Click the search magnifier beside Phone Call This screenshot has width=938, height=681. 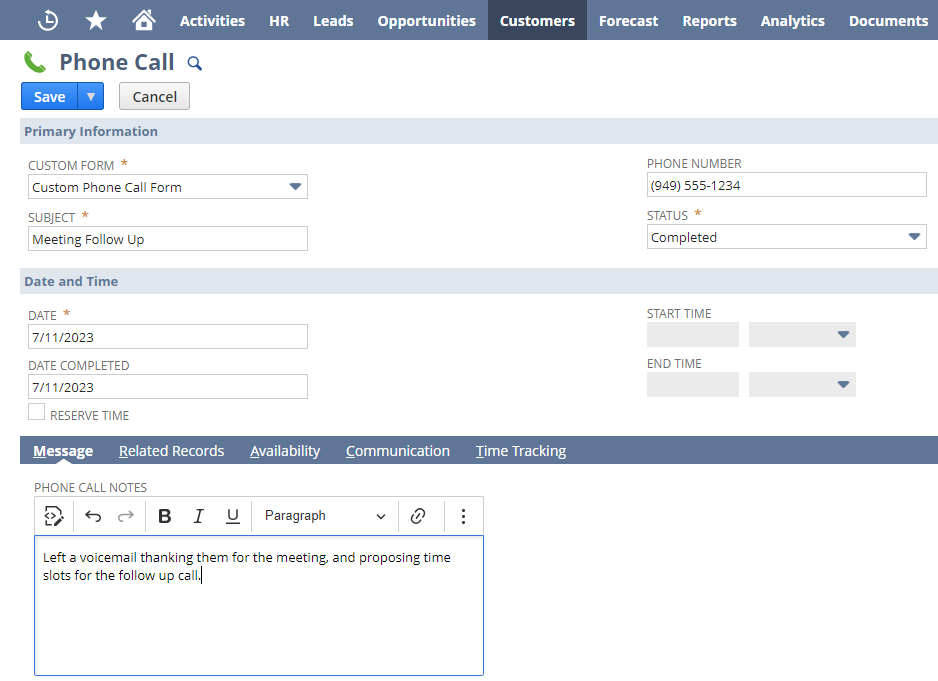(x=195, y=64)
